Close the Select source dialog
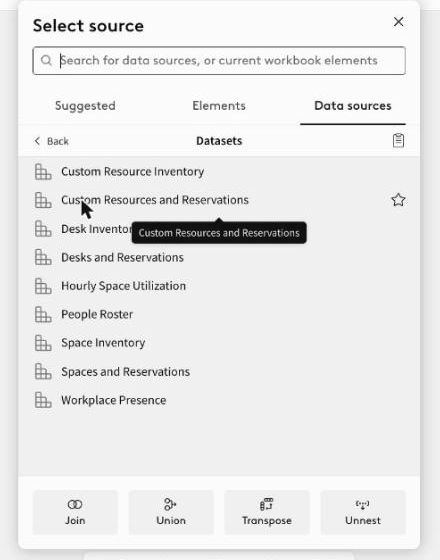Image resolution: width=440 pixels, height=560 pixels. pos(398,22)
